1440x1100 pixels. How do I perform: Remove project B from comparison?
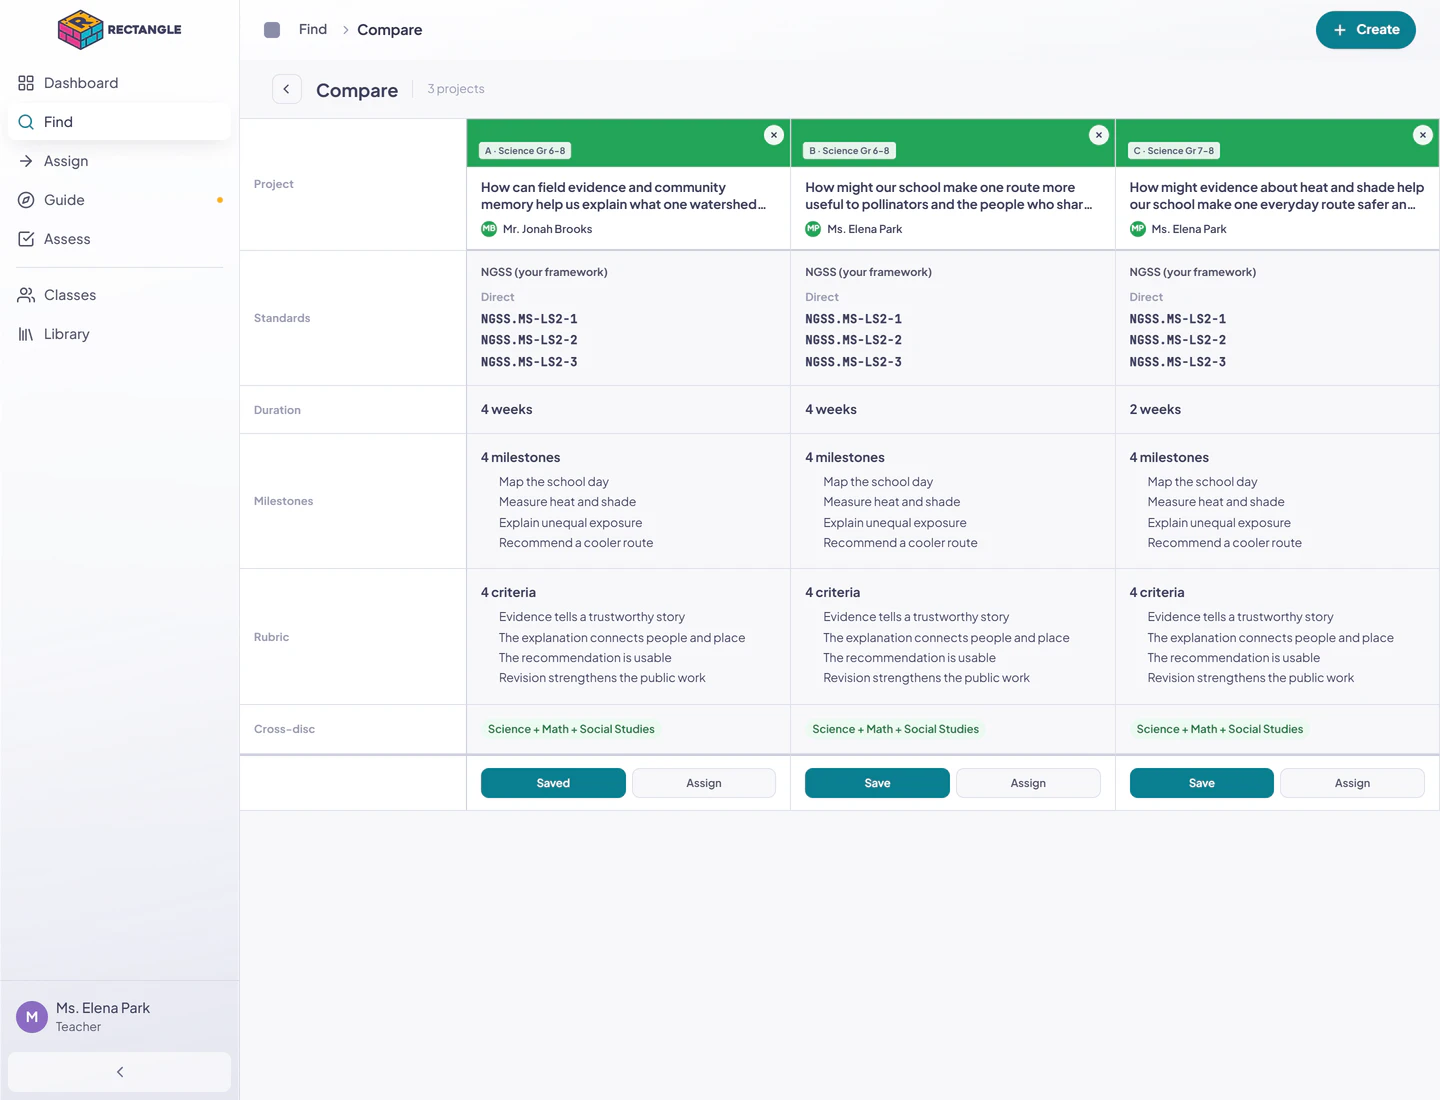click(1099, 135)
